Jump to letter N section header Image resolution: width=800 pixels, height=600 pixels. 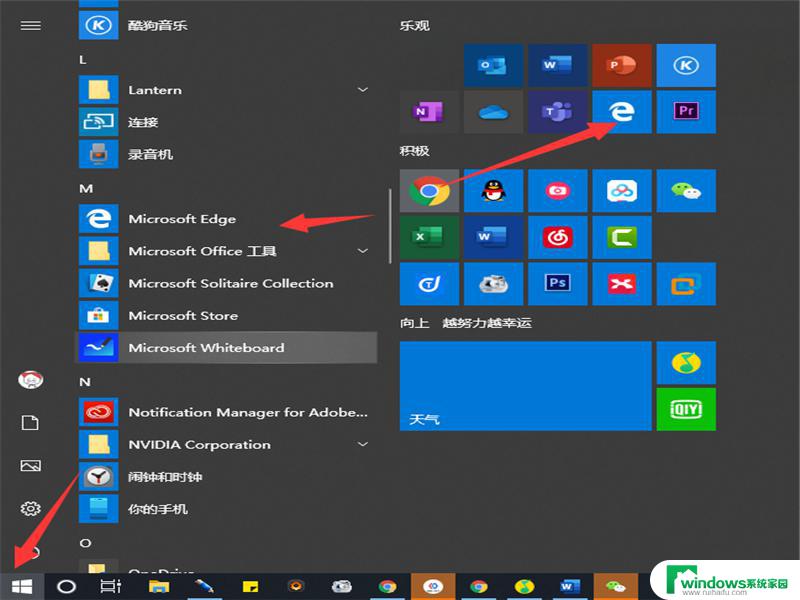click(85, 382)
